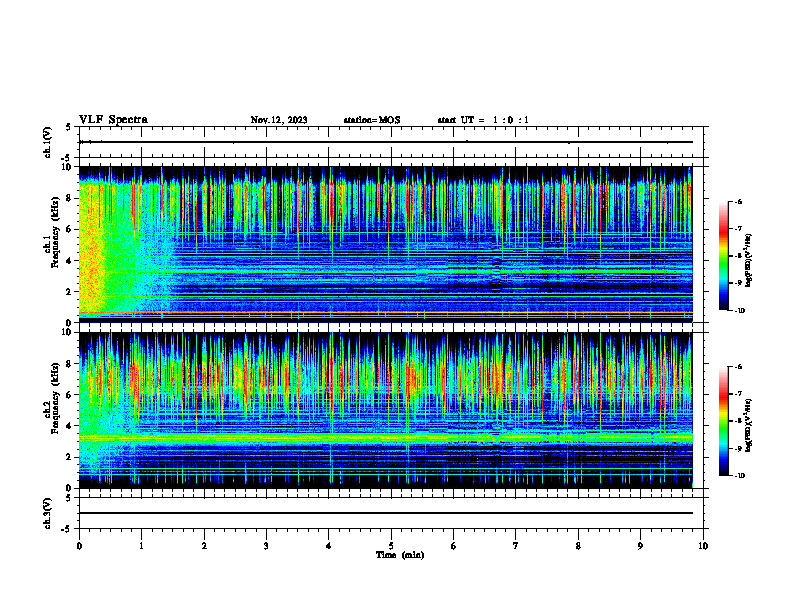The height and width of the screenshot is (612, 792).
Task: Select the date text "Nov.12, 2023"
Action: (279, 120)
